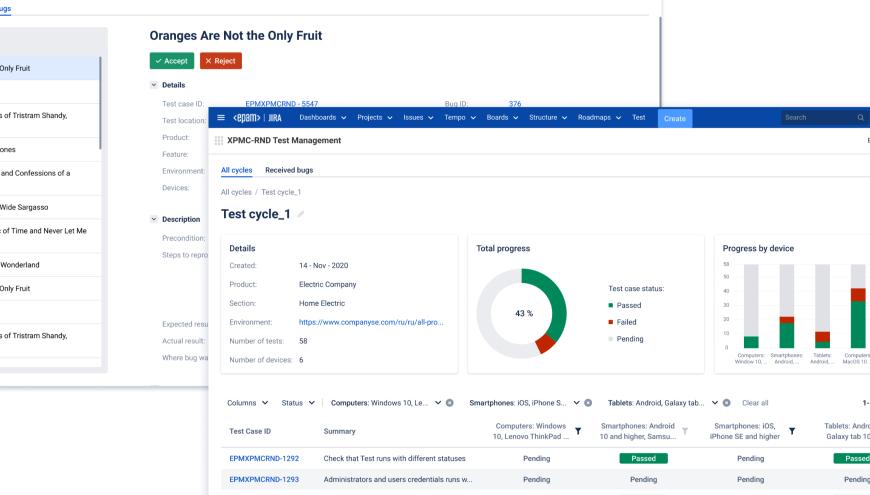The height and width of the screenshot is (495, 870).
Task: Click the Jira search field
Action: (818, 118)
